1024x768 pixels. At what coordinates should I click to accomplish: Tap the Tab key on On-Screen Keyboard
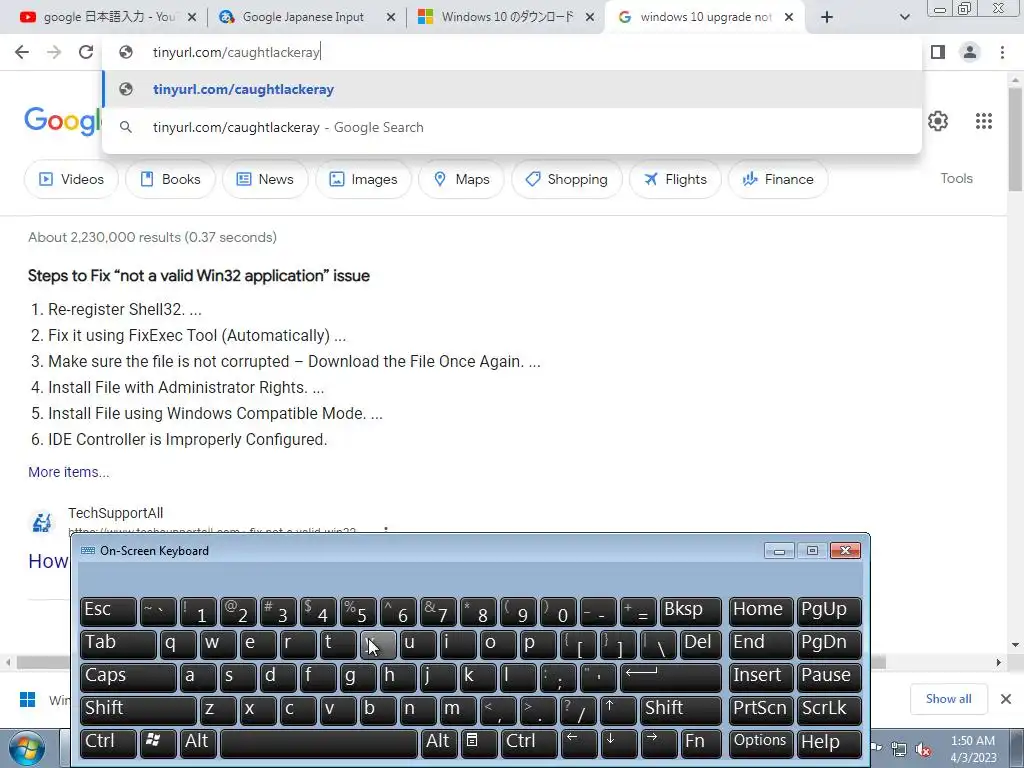pyautogui.click(x=118, y=644)
